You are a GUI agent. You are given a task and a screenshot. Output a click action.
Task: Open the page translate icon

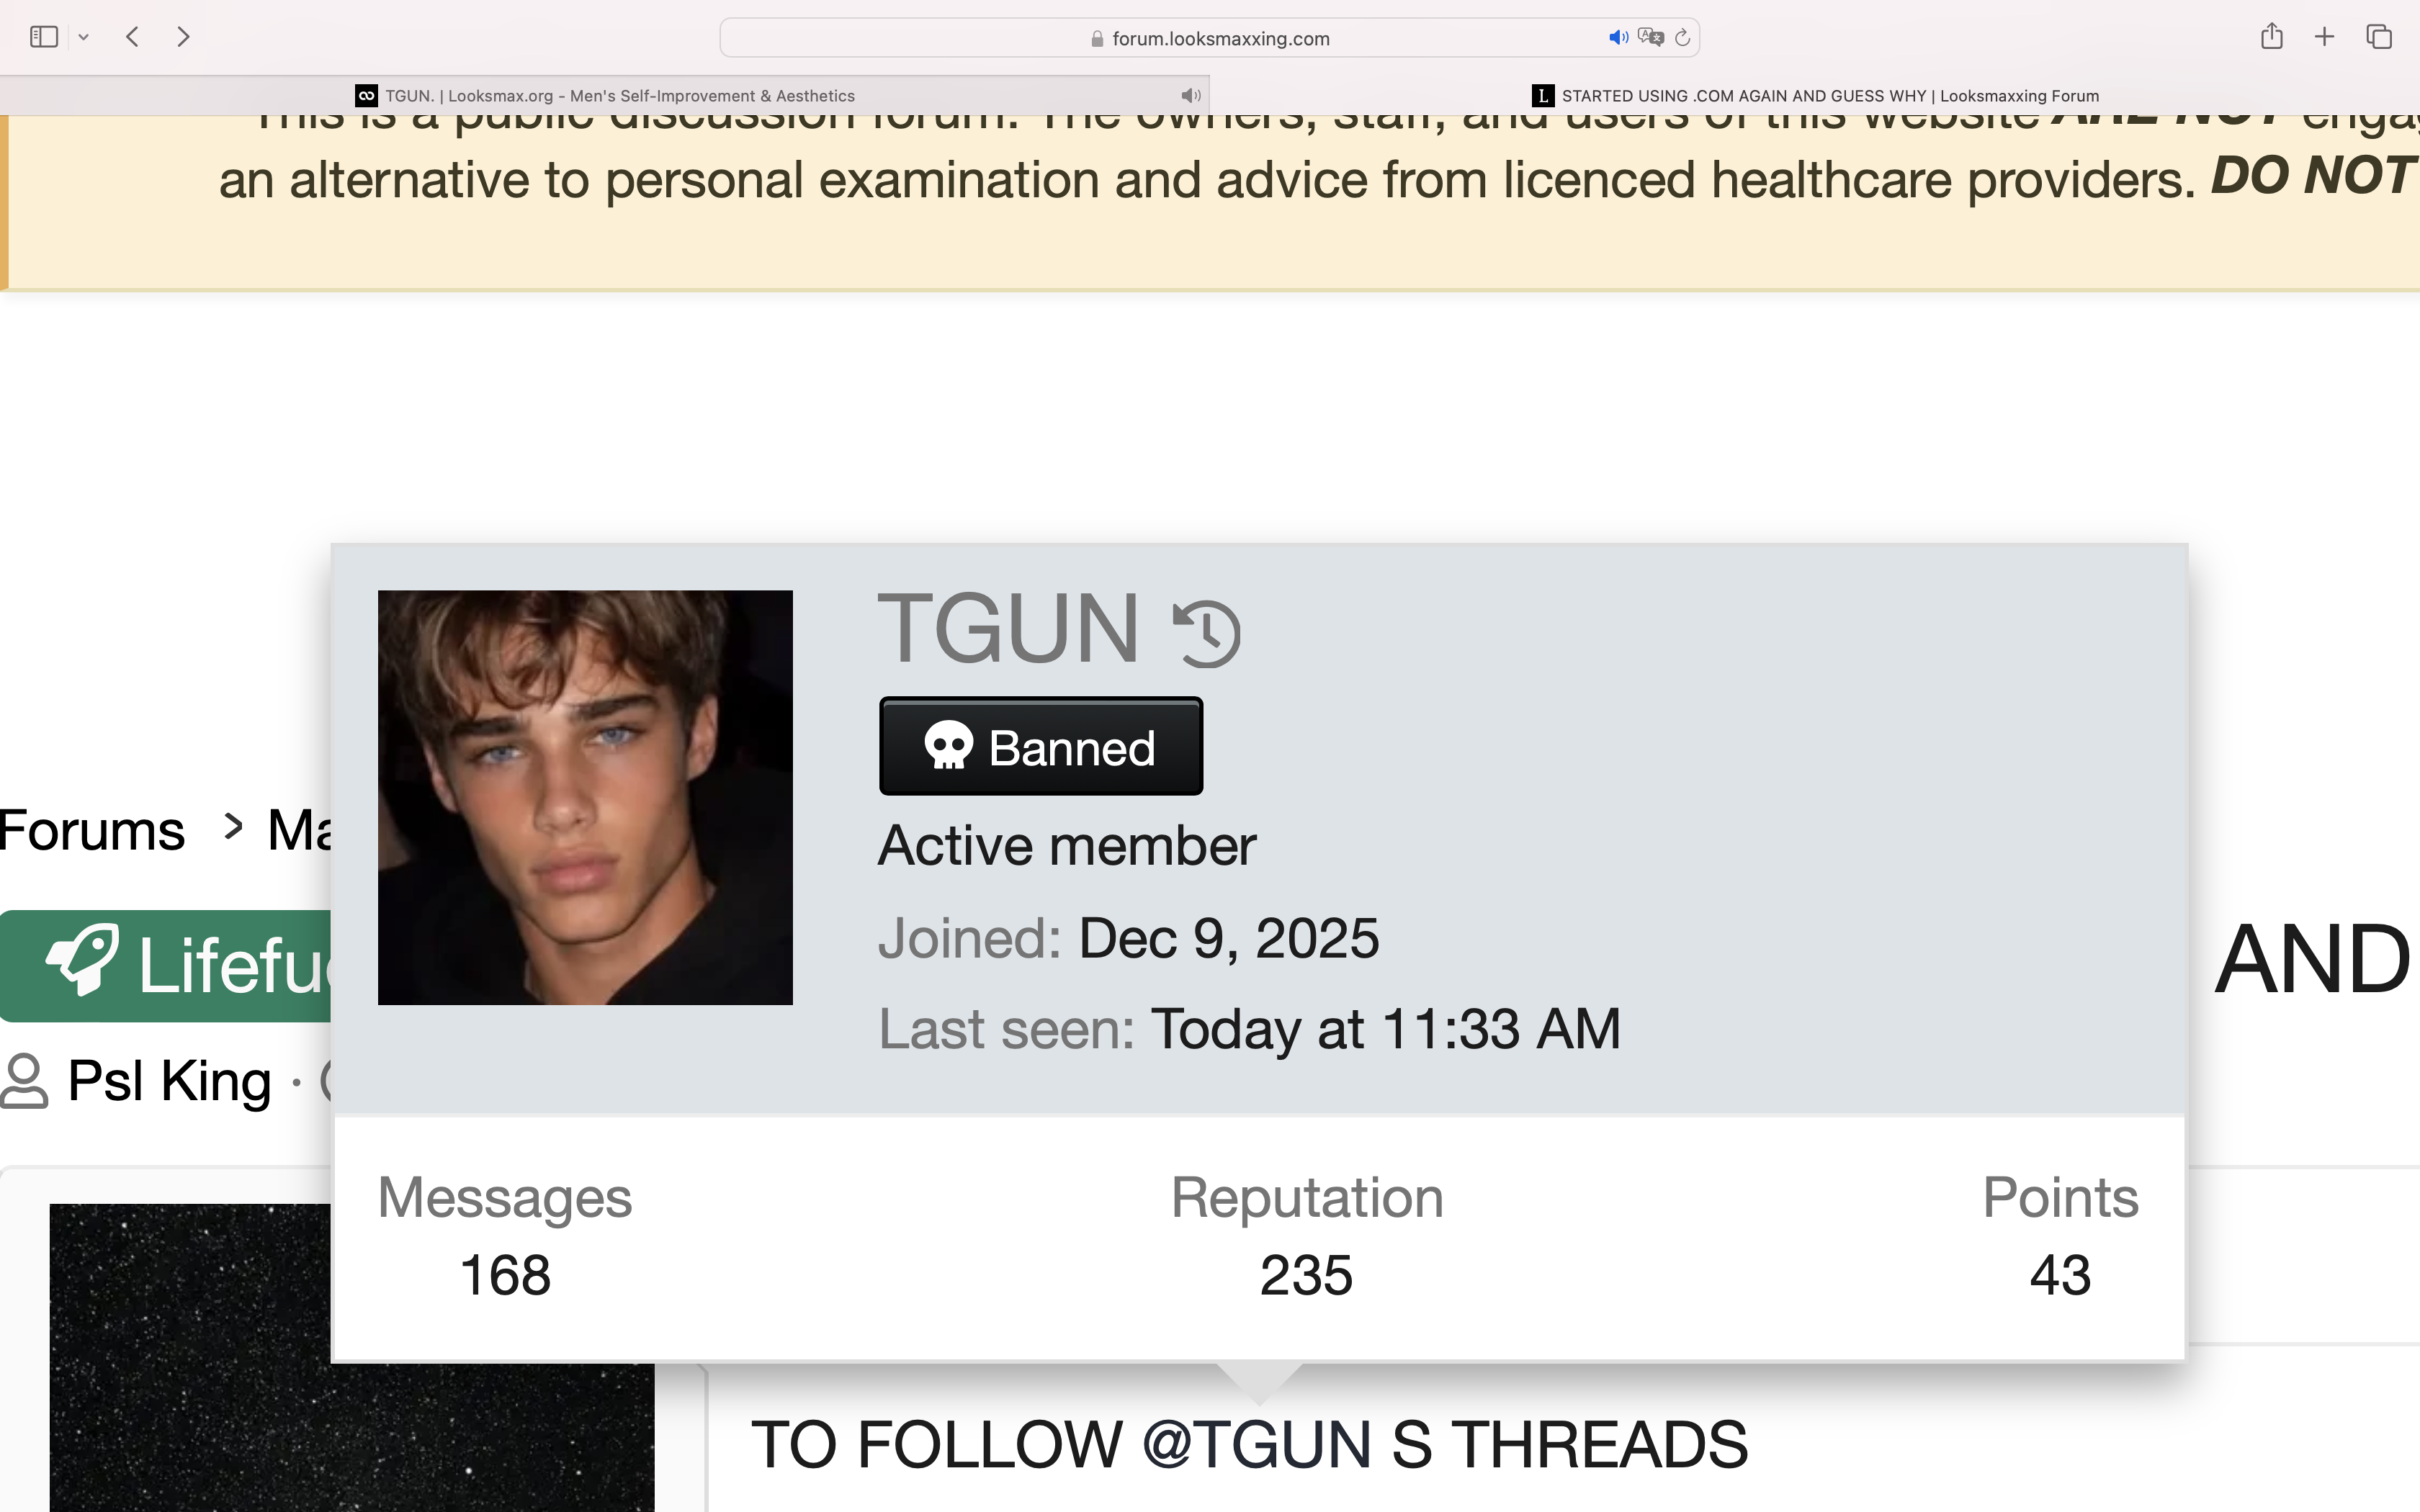[x=1651, y=38]
